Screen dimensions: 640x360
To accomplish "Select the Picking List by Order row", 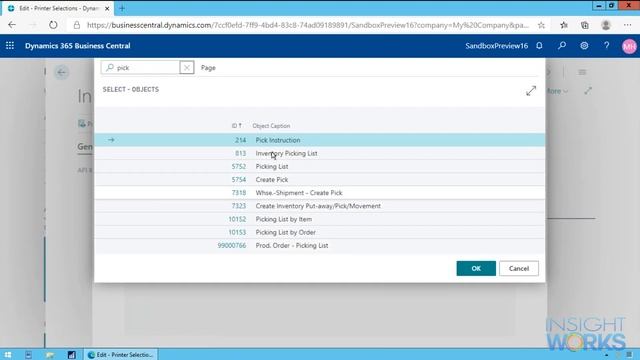I will [x=320, y=232].
